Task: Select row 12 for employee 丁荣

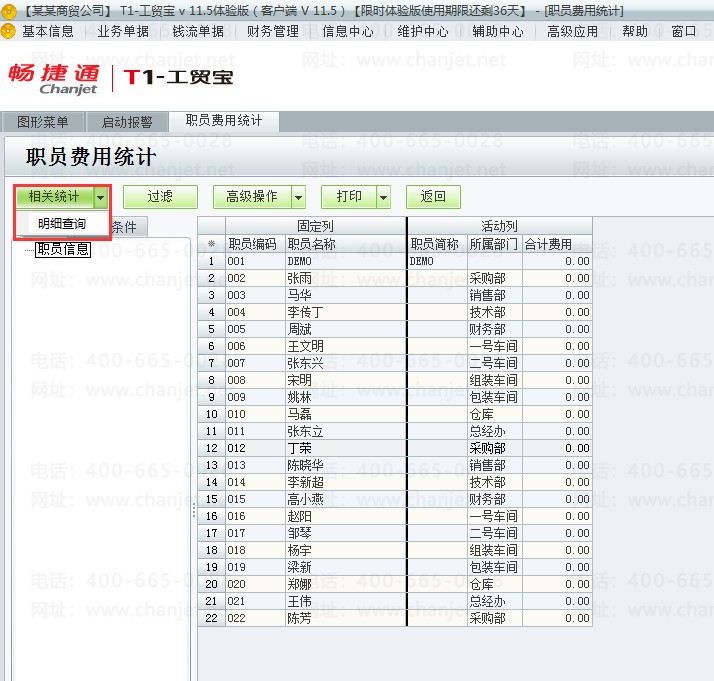Action: tap(395, 448)
